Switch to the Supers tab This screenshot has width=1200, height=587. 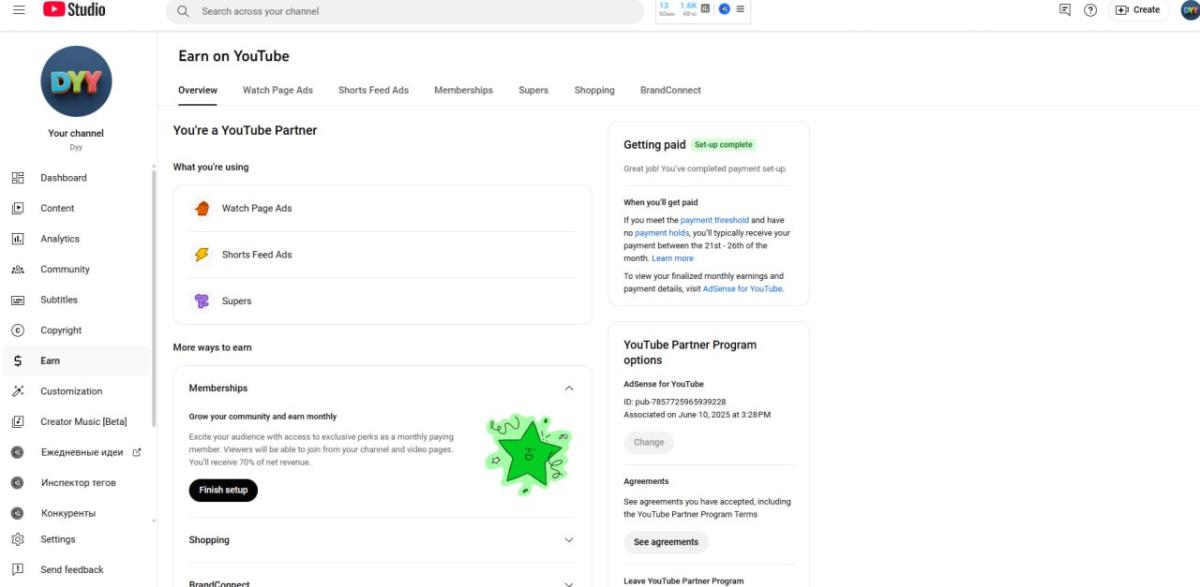tap(533, 90)
